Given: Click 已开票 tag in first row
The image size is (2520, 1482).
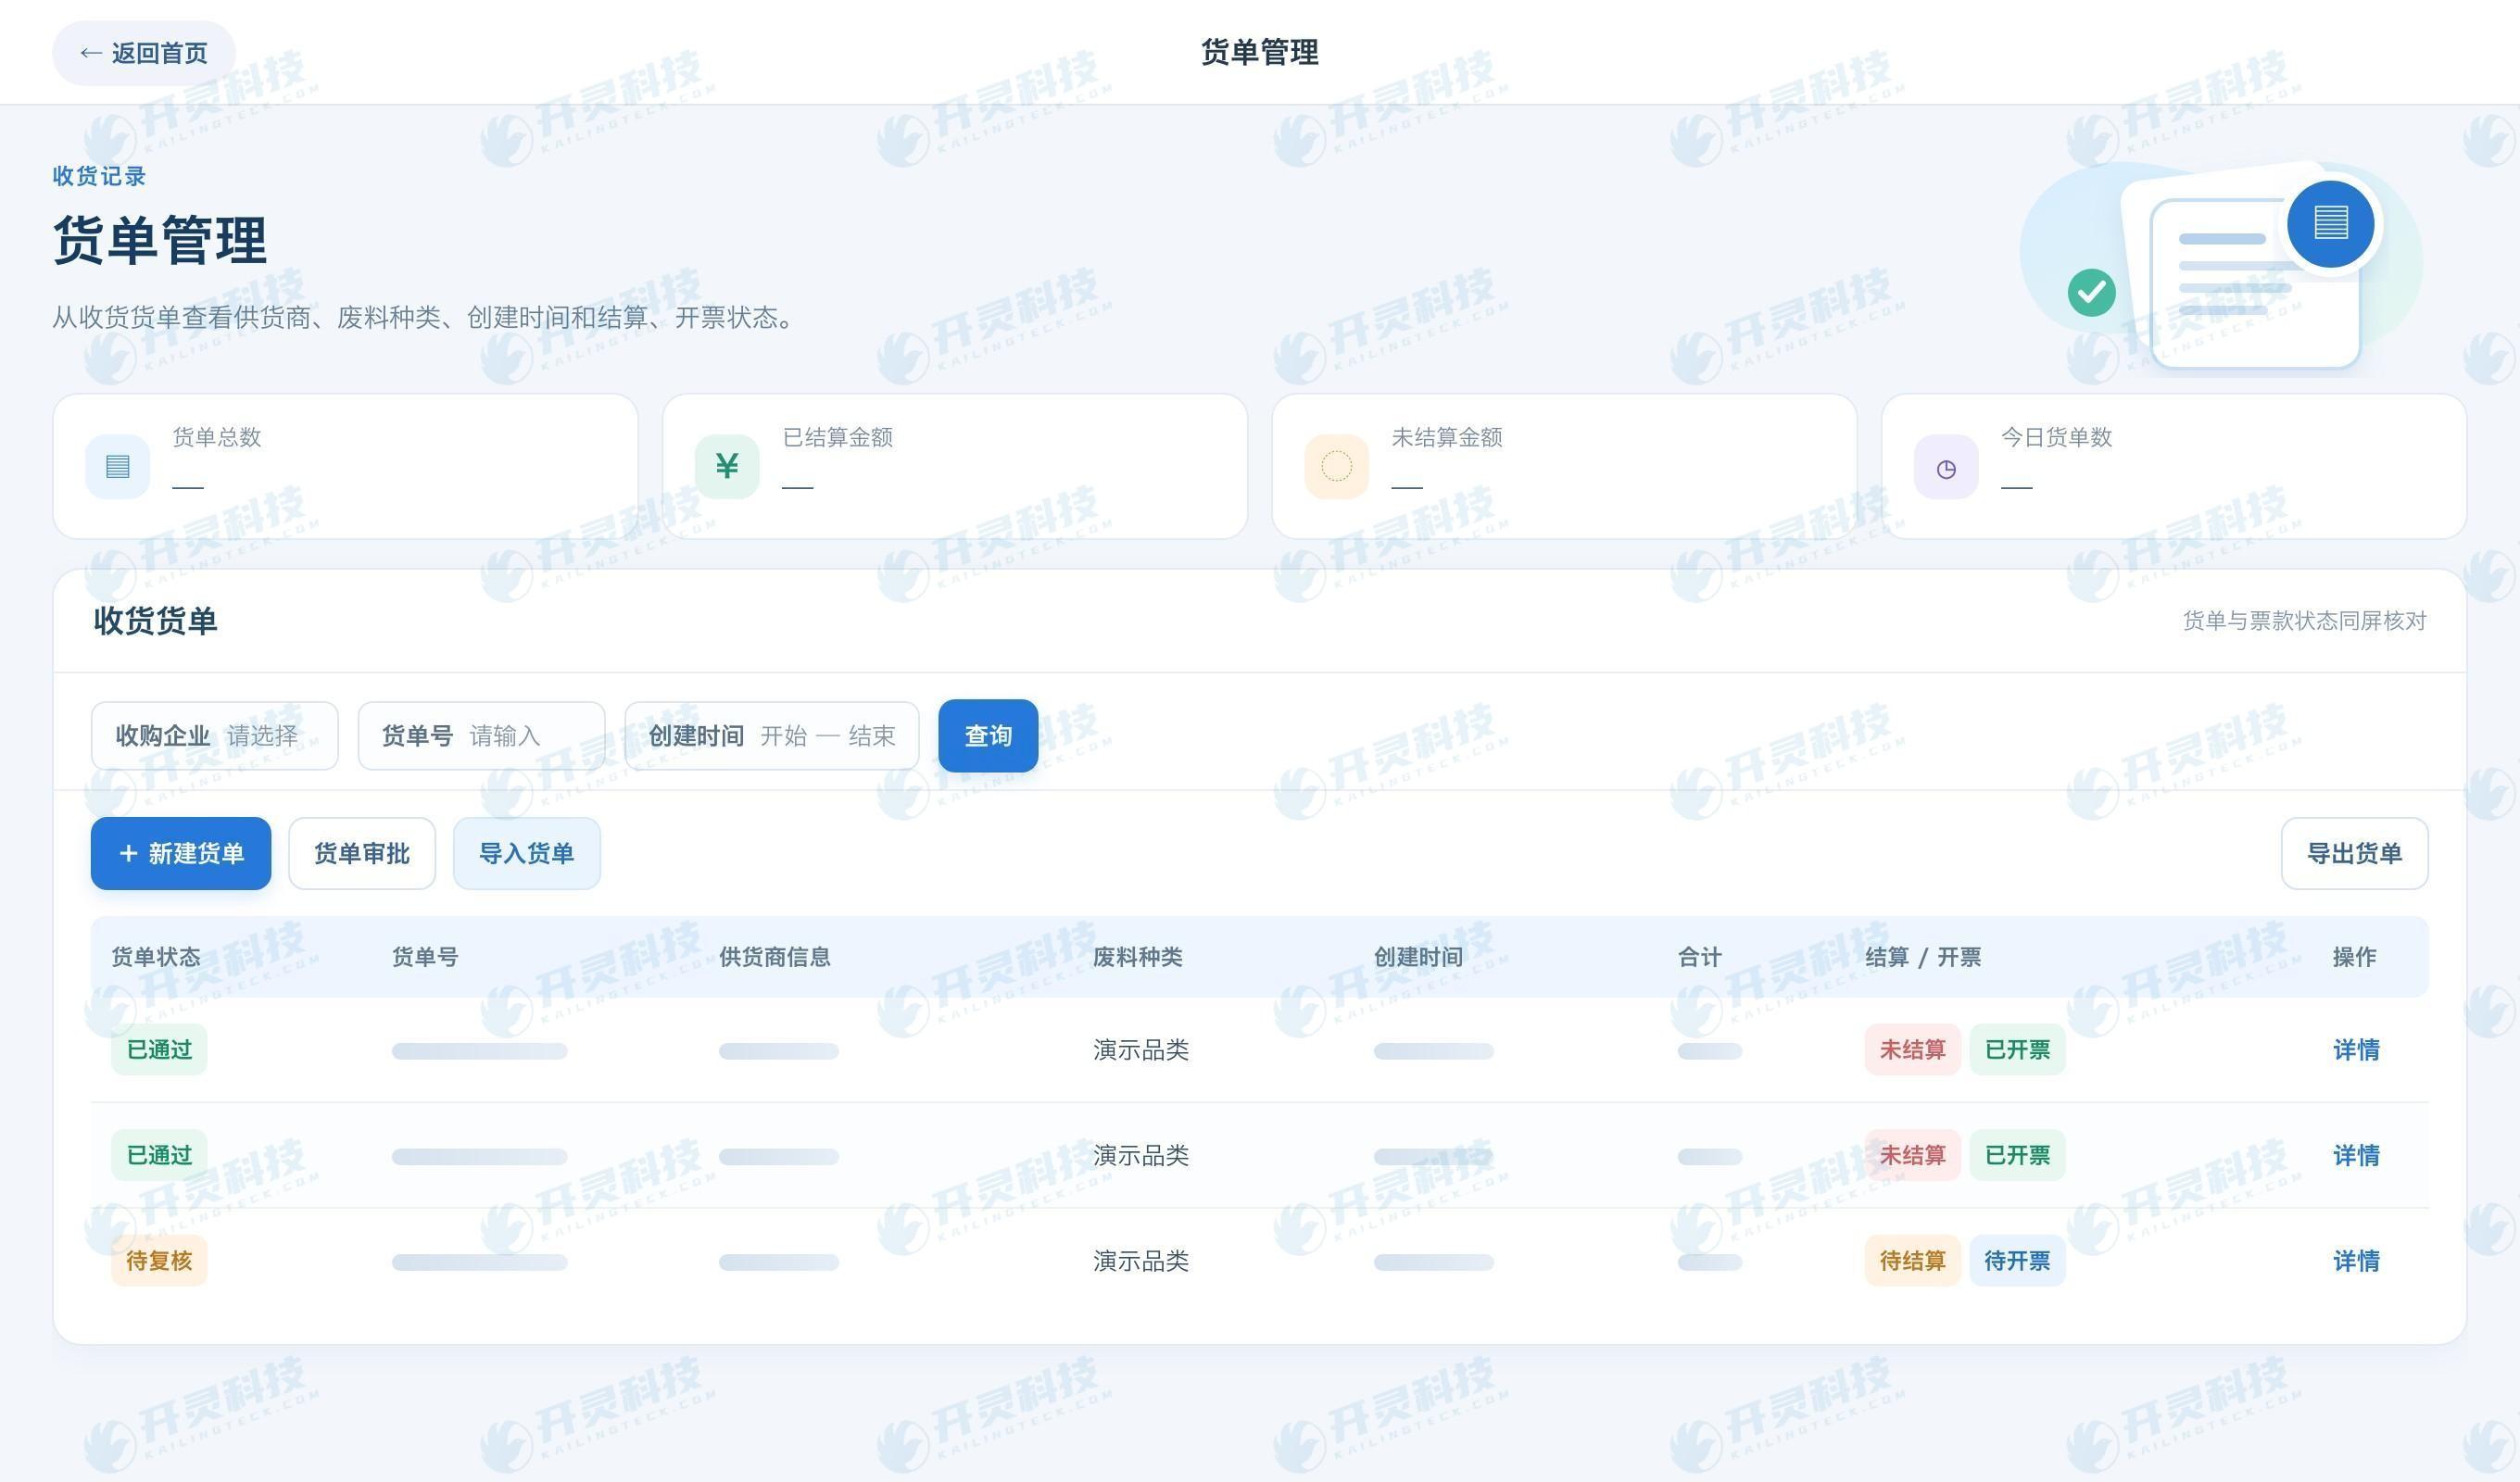Looking at the screenshot, I should click(x=2017, y=1050).
